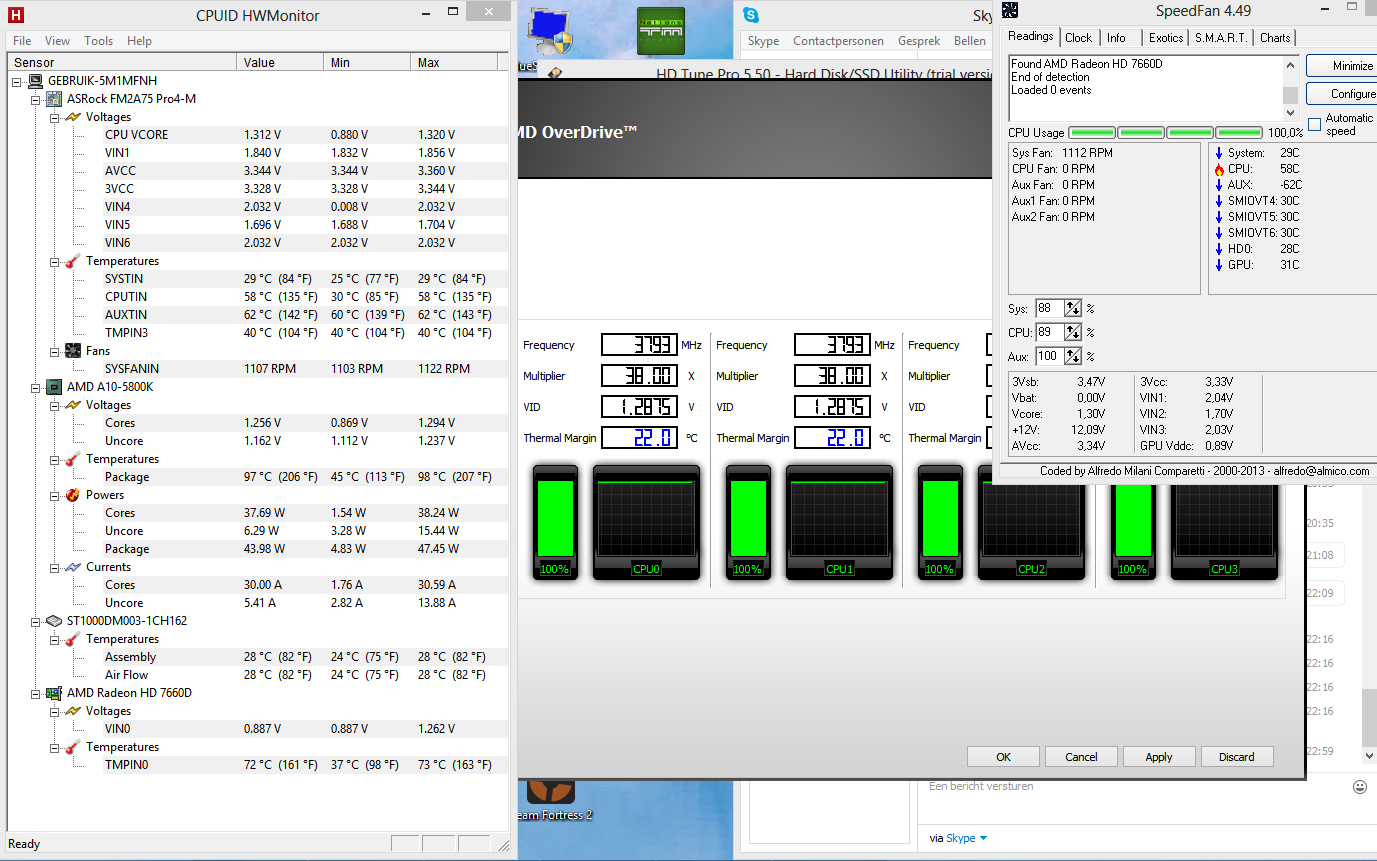Click the fan icon beside Fans
This screenshot has height=861, width=1377.
coord(73,351)
